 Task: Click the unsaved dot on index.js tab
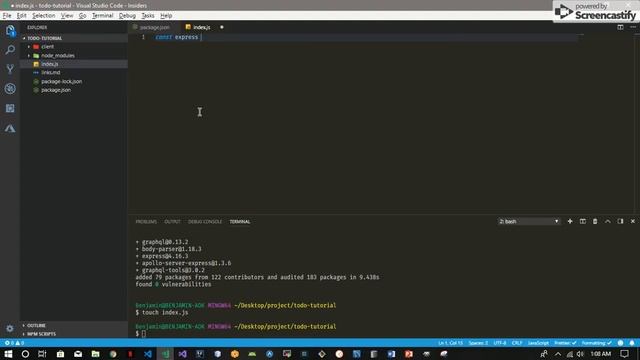point(222,27)
